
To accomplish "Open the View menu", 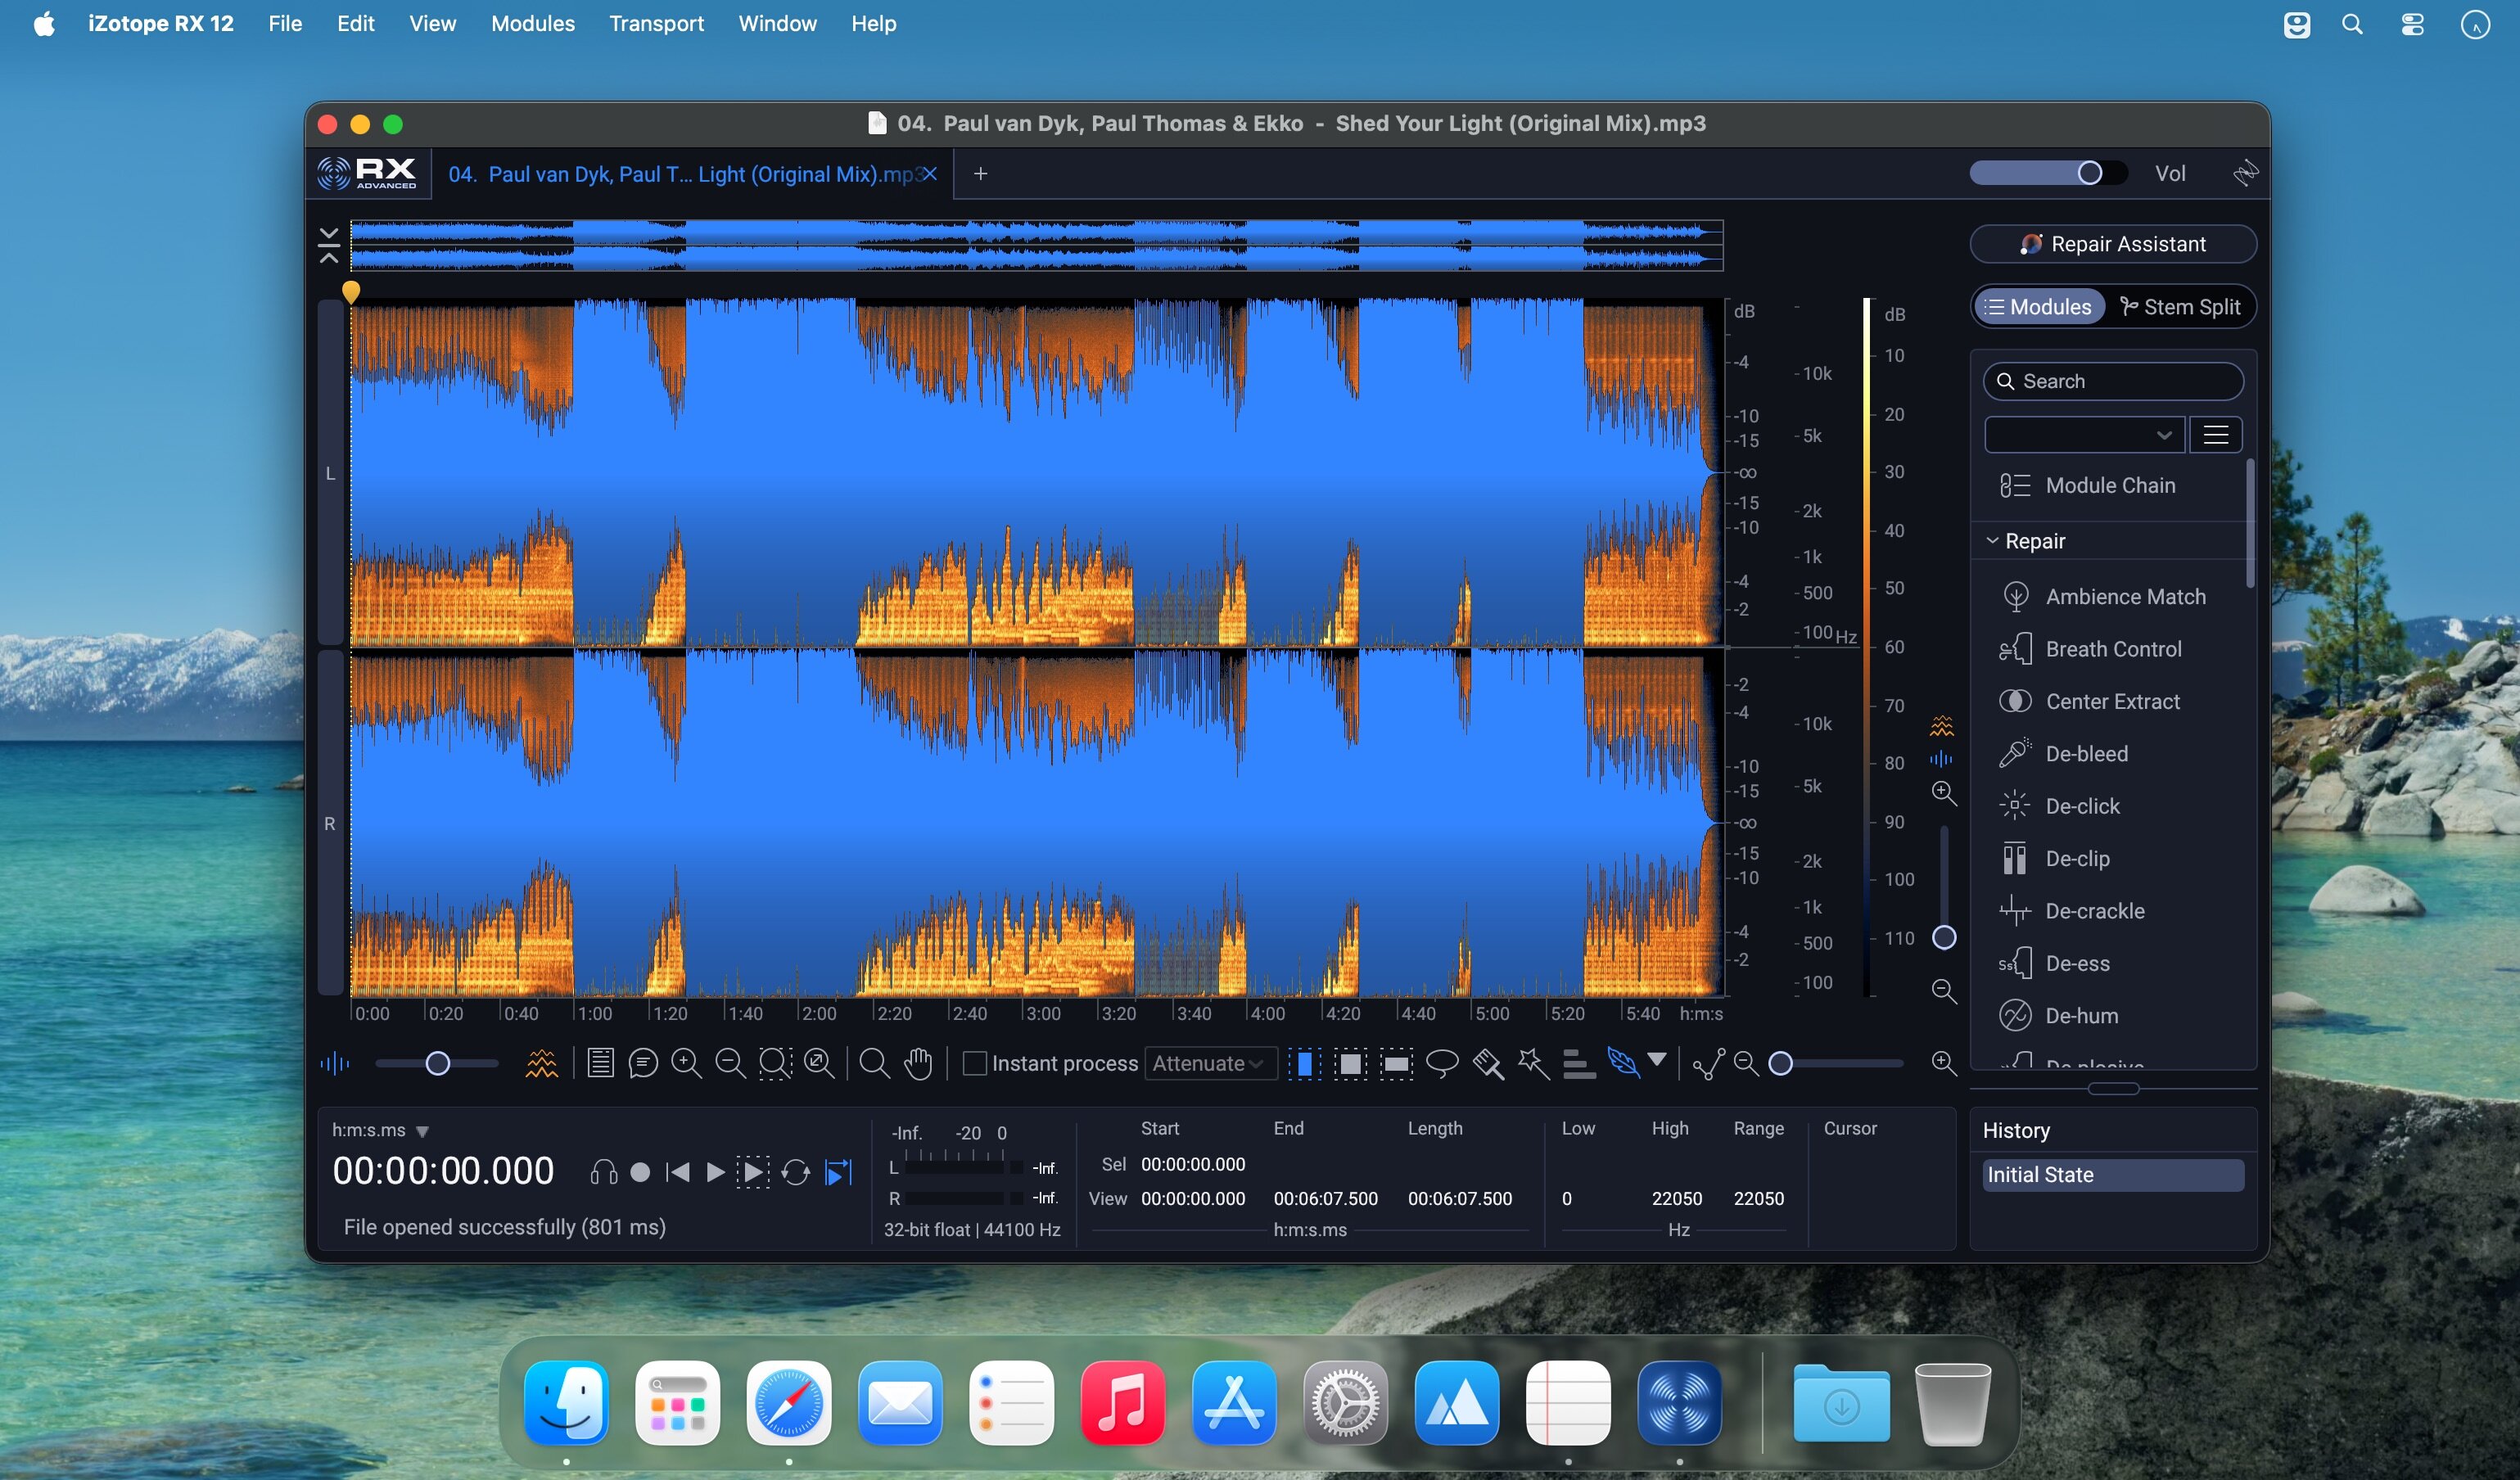I will [x=432, y=23].
